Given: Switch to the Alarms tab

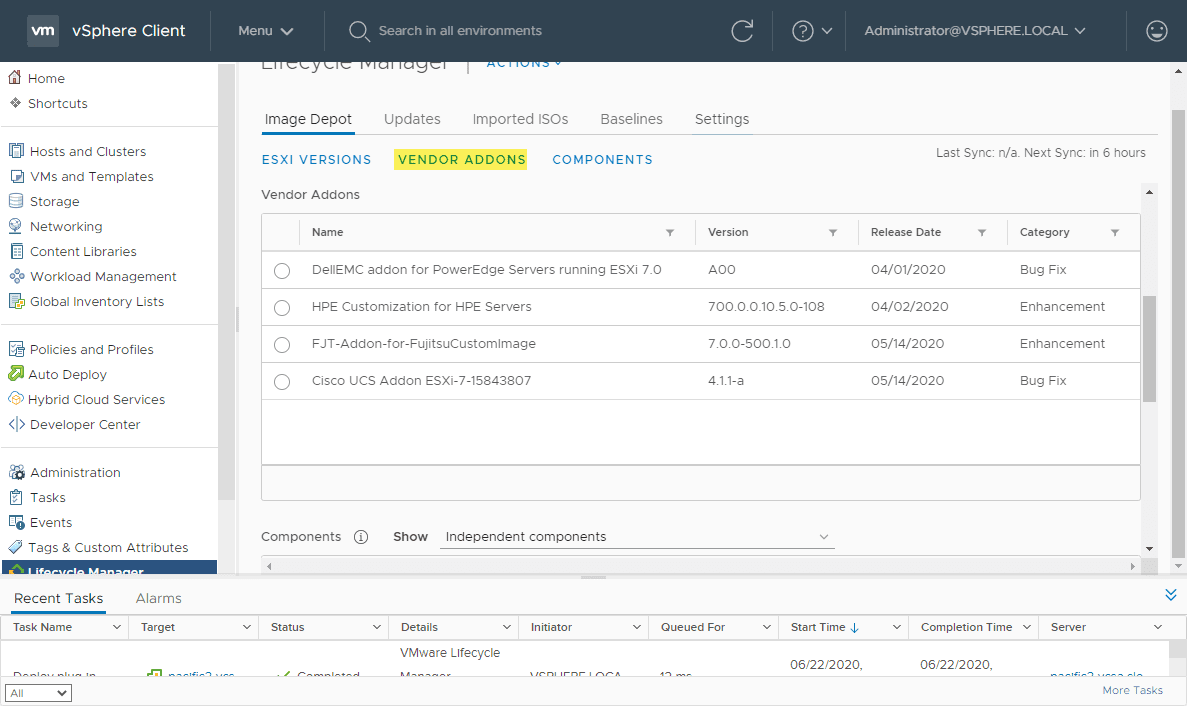Looking at the screenshot, I should pyautogui.click(x=158, y=598).
